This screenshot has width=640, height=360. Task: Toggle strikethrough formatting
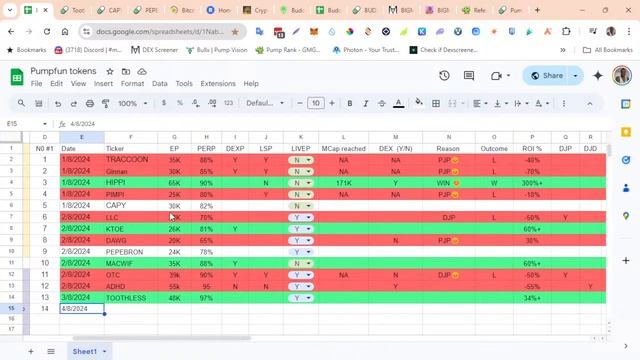pos(382,104)
